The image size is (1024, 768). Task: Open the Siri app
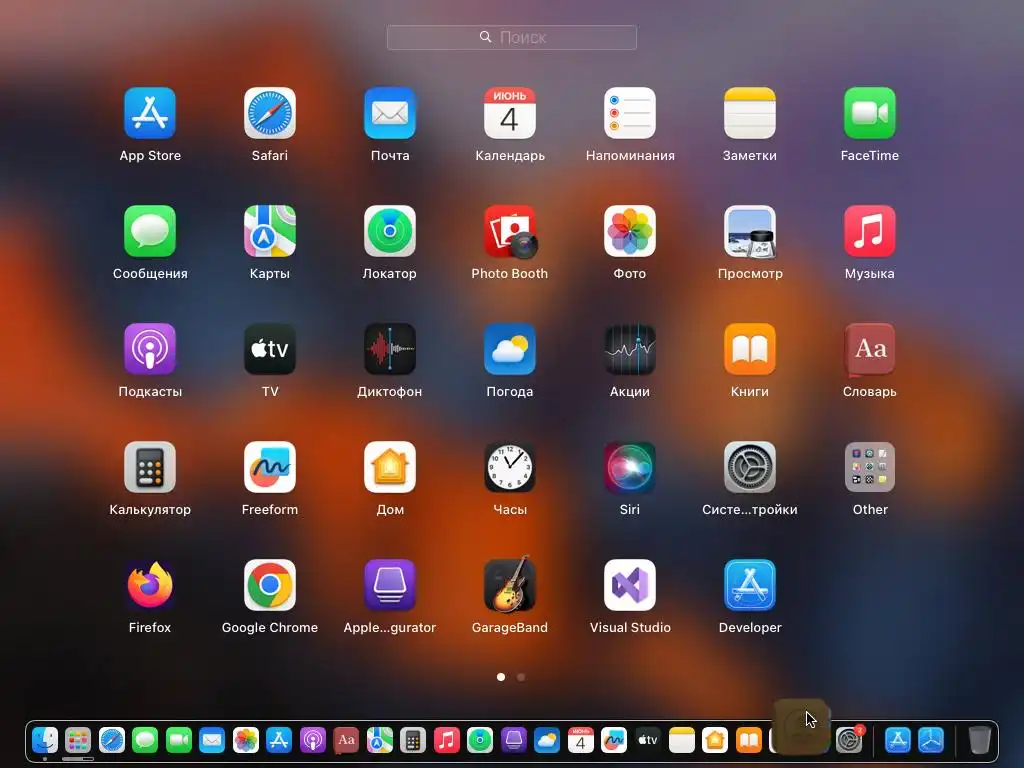[x=630, y=467]
